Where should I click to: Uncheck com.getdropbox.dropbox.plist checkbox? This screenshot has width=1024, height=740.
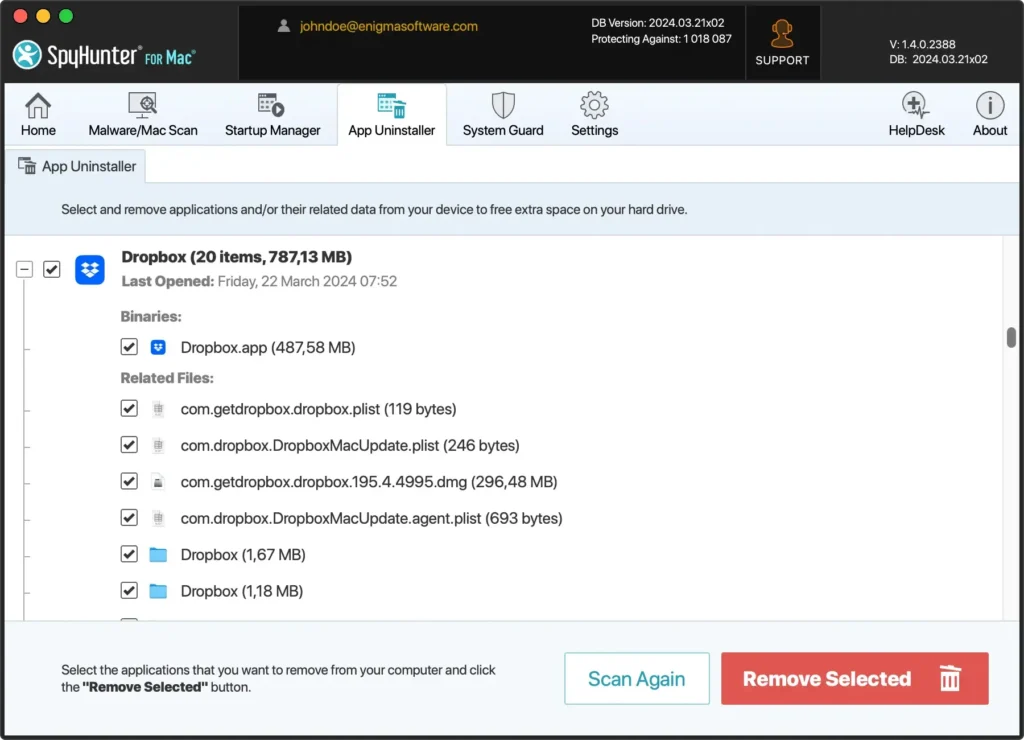tap(129, 408)
